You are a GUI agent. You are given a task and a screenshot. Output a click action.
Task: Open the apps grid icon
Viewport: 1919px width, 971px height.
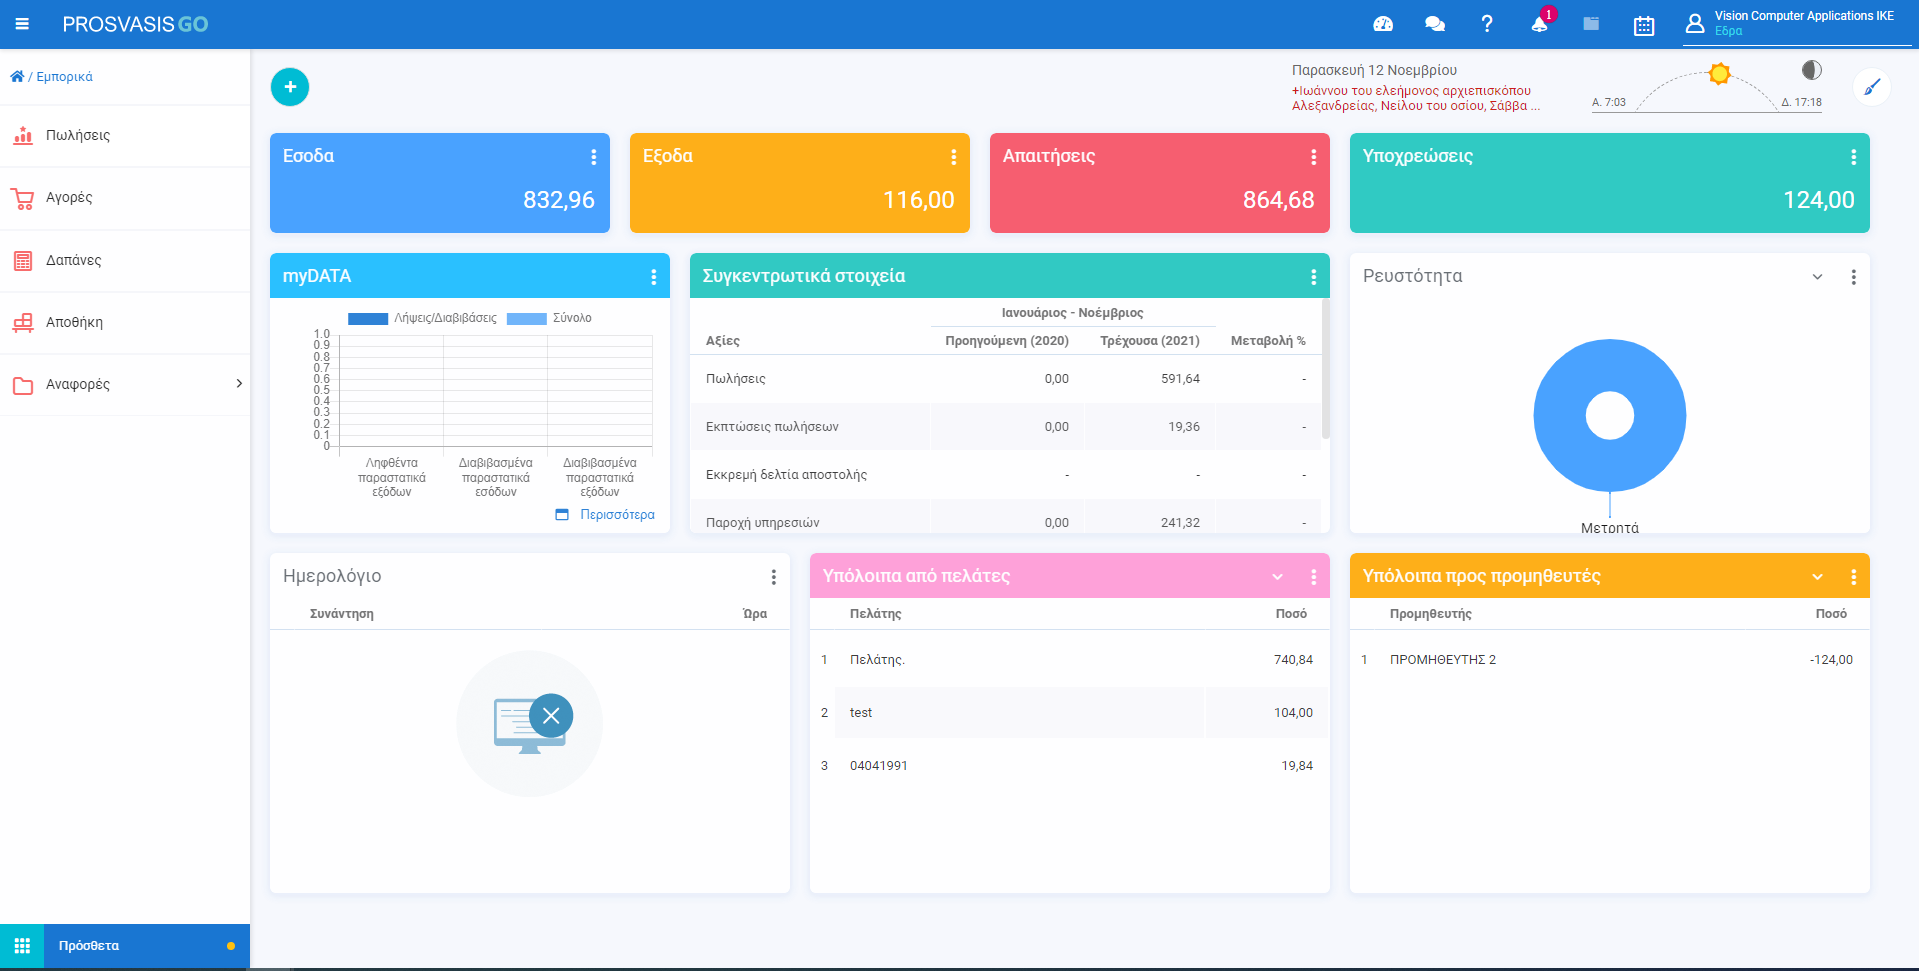pos(22,946)
